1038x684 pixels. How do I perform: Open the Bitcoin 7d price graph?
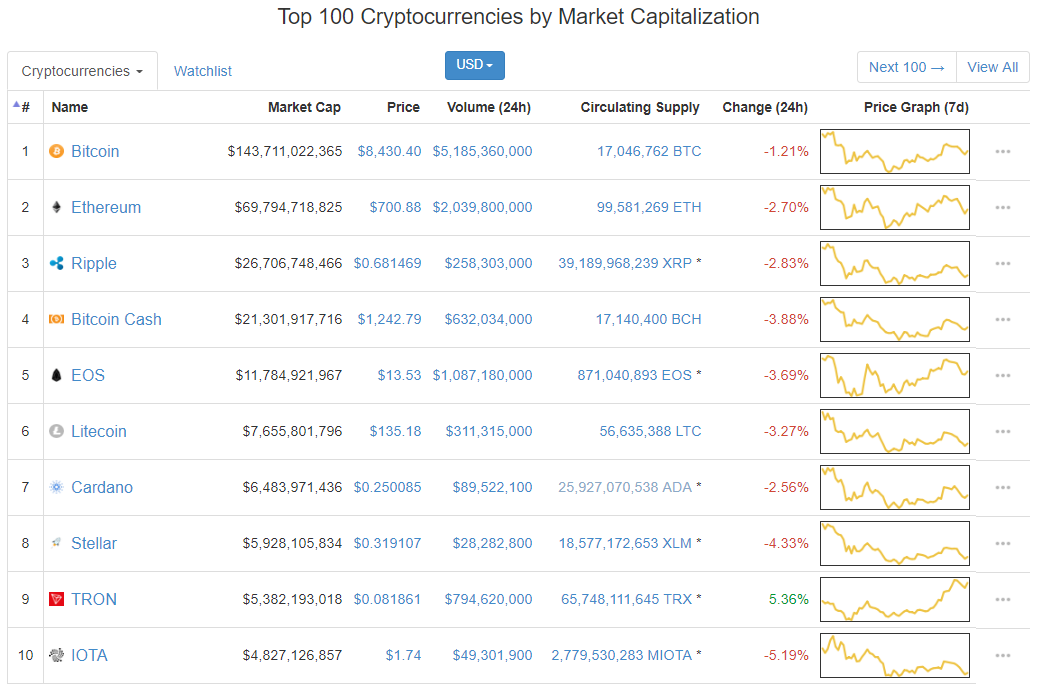[x=894, y=152]
